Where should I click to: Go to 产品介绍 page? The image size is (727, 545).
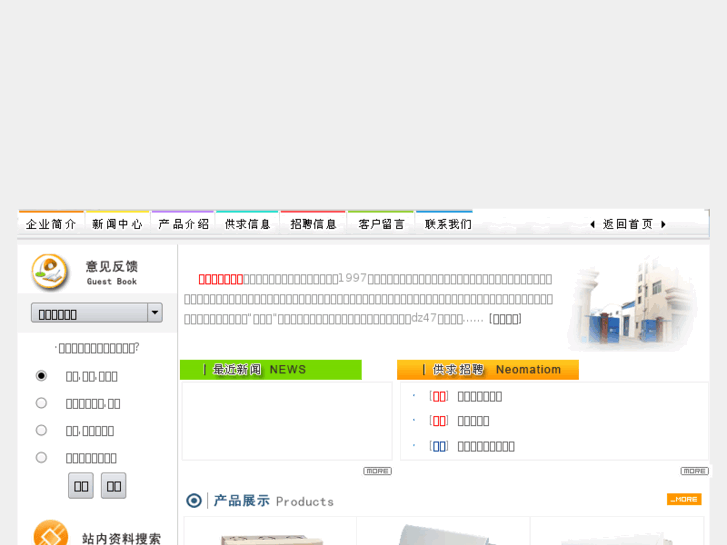[183, 224]
